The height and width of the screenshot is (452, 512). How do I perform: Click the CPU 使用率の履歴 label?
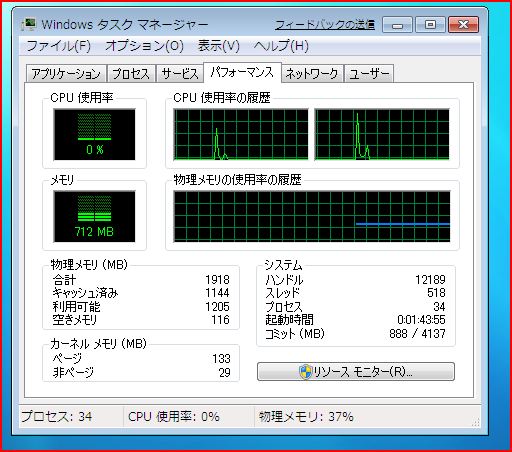tap(222, 98)
